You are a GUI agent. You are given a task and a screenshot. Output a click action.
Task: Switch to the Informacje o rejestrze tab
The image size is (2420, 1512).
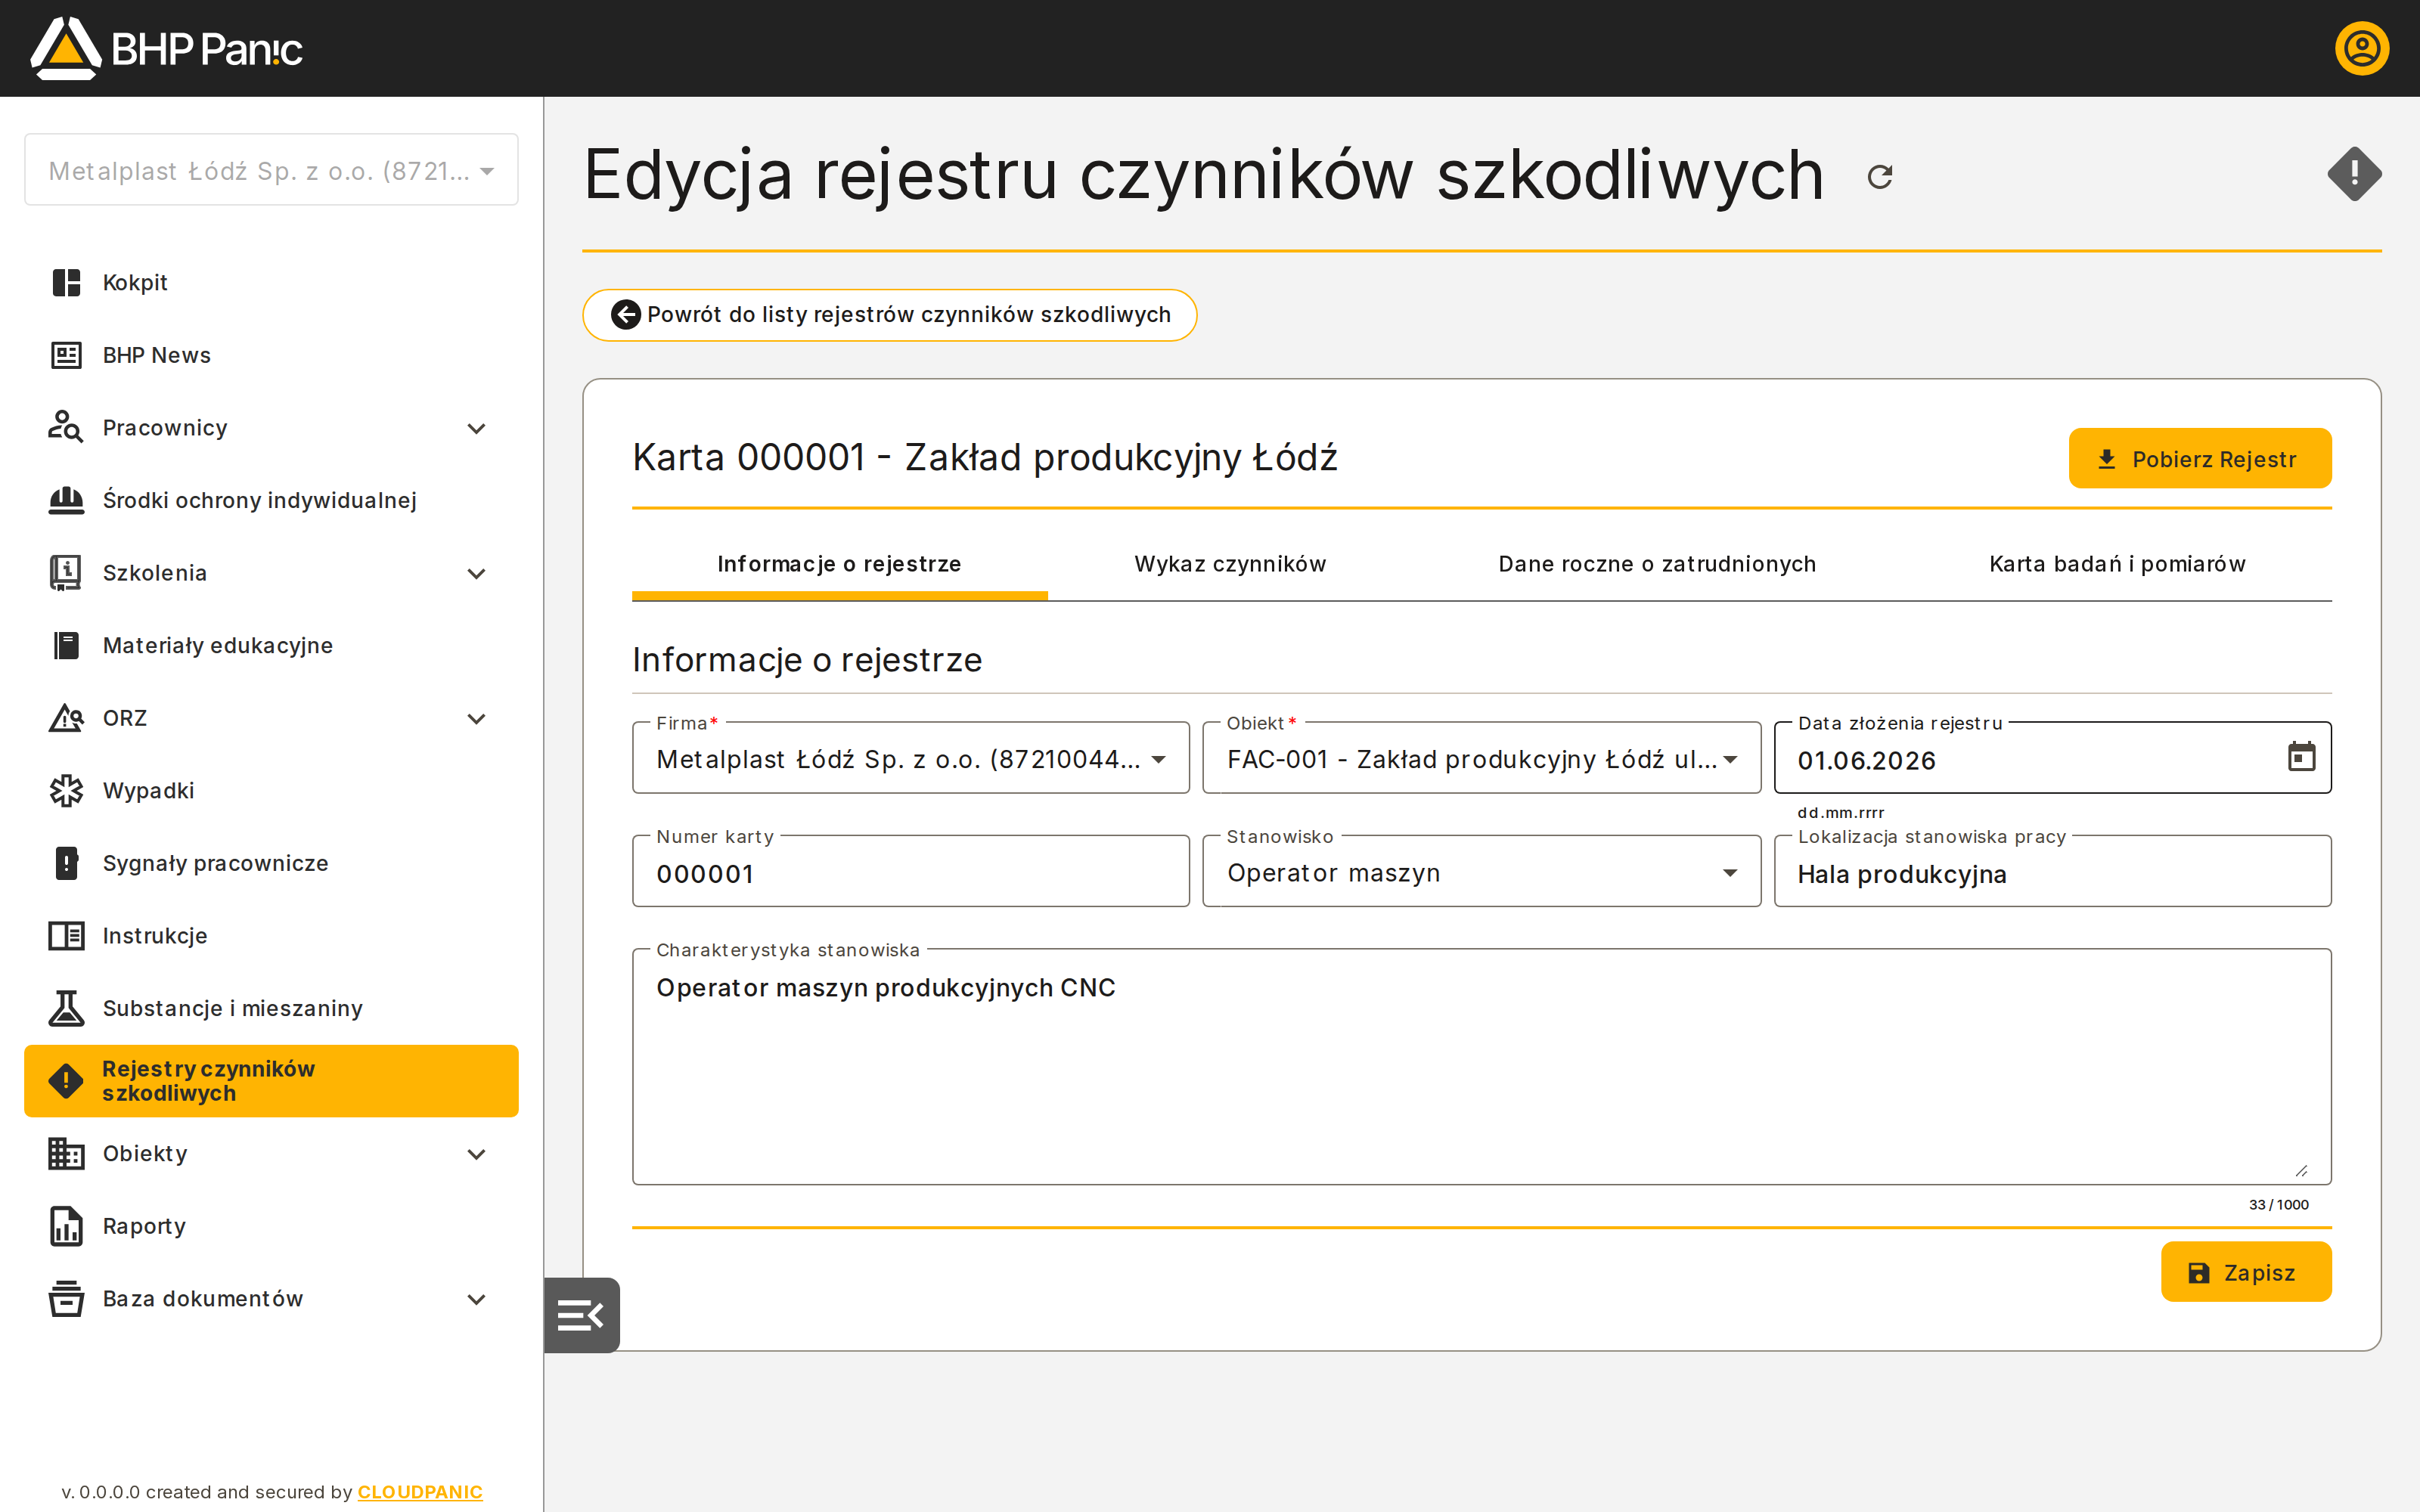tap(839, 564)
